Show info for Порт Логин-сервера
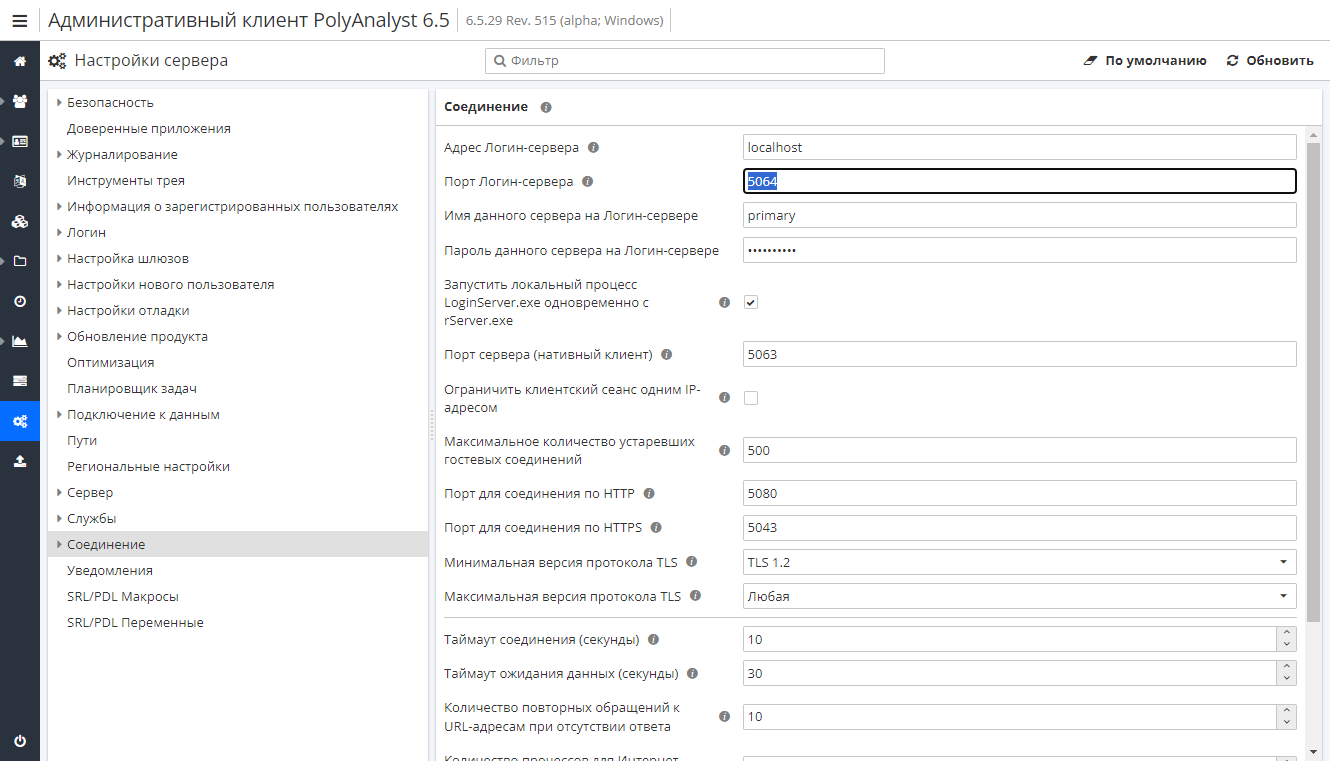 pyautogui.click(x=587, y=182)
